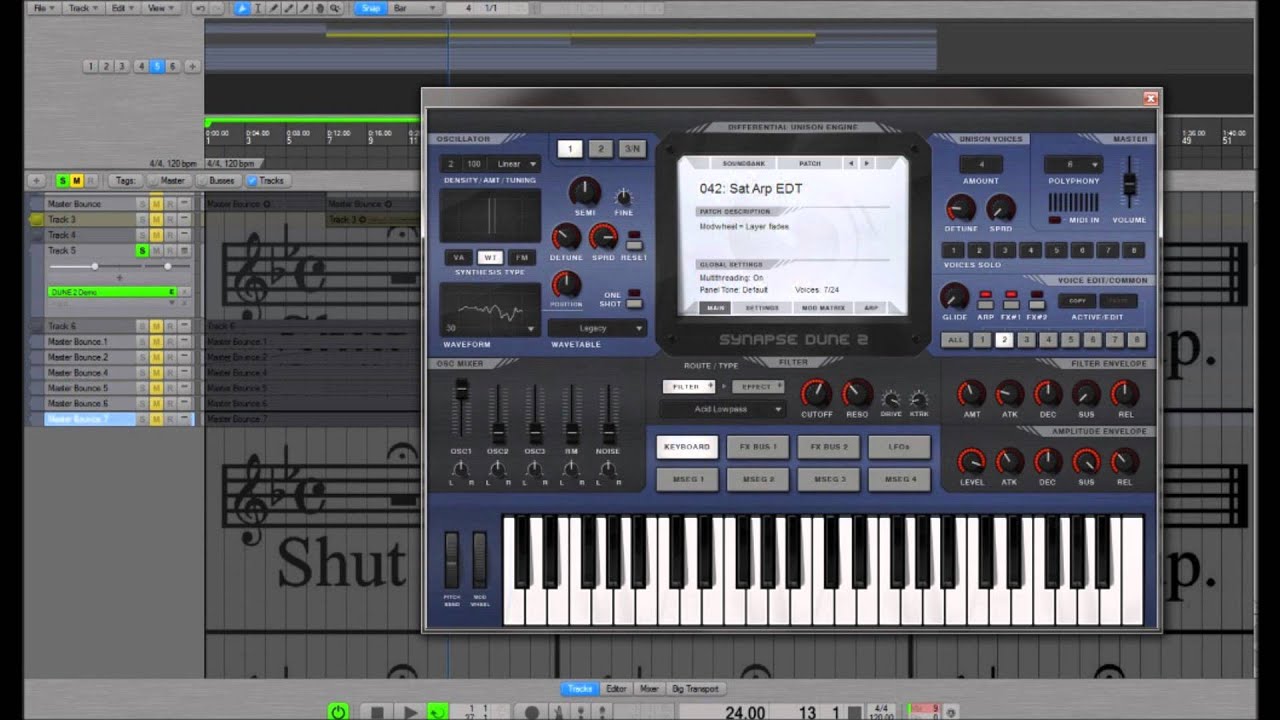
Task: Click the oscillator FINE tune knob
Action: (x=624, y=196)
